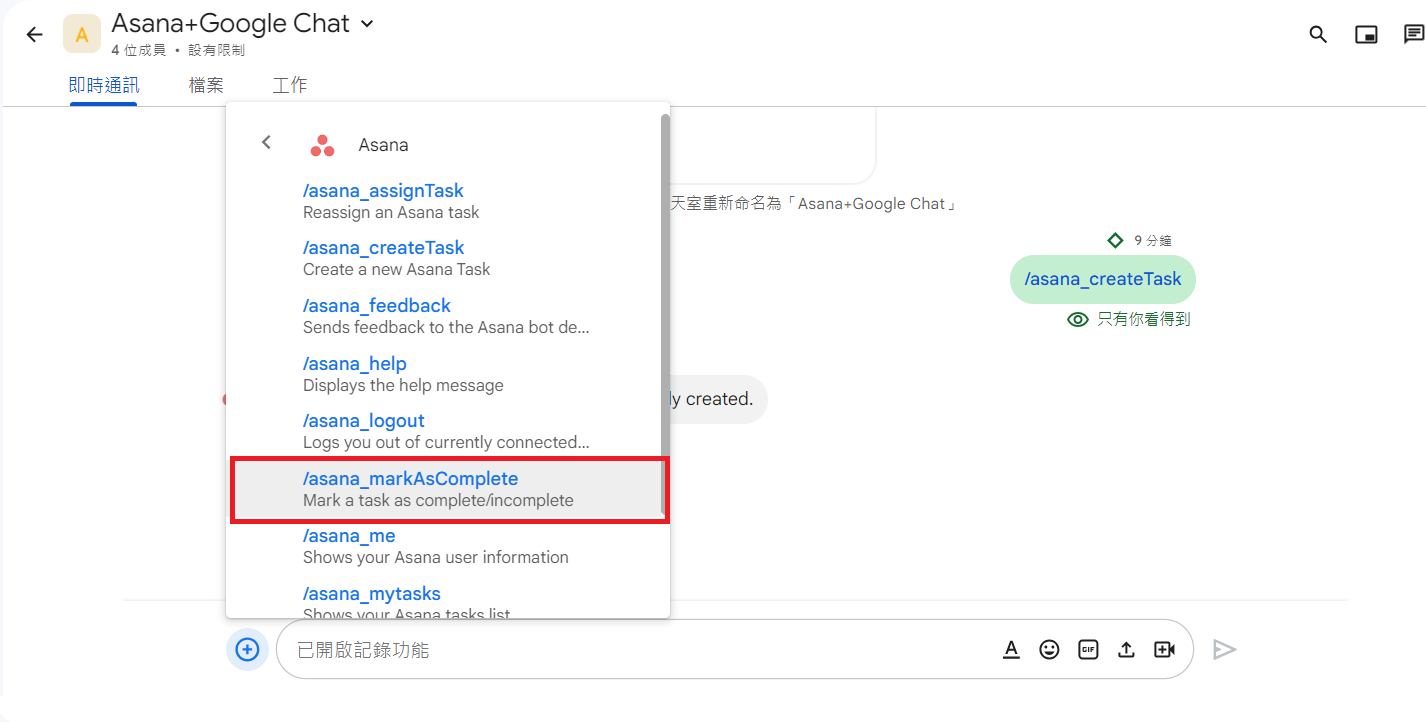Click the 設有限制 restriction label
This screenshot has width=1426, height=722.
click(x=216, y=50)
